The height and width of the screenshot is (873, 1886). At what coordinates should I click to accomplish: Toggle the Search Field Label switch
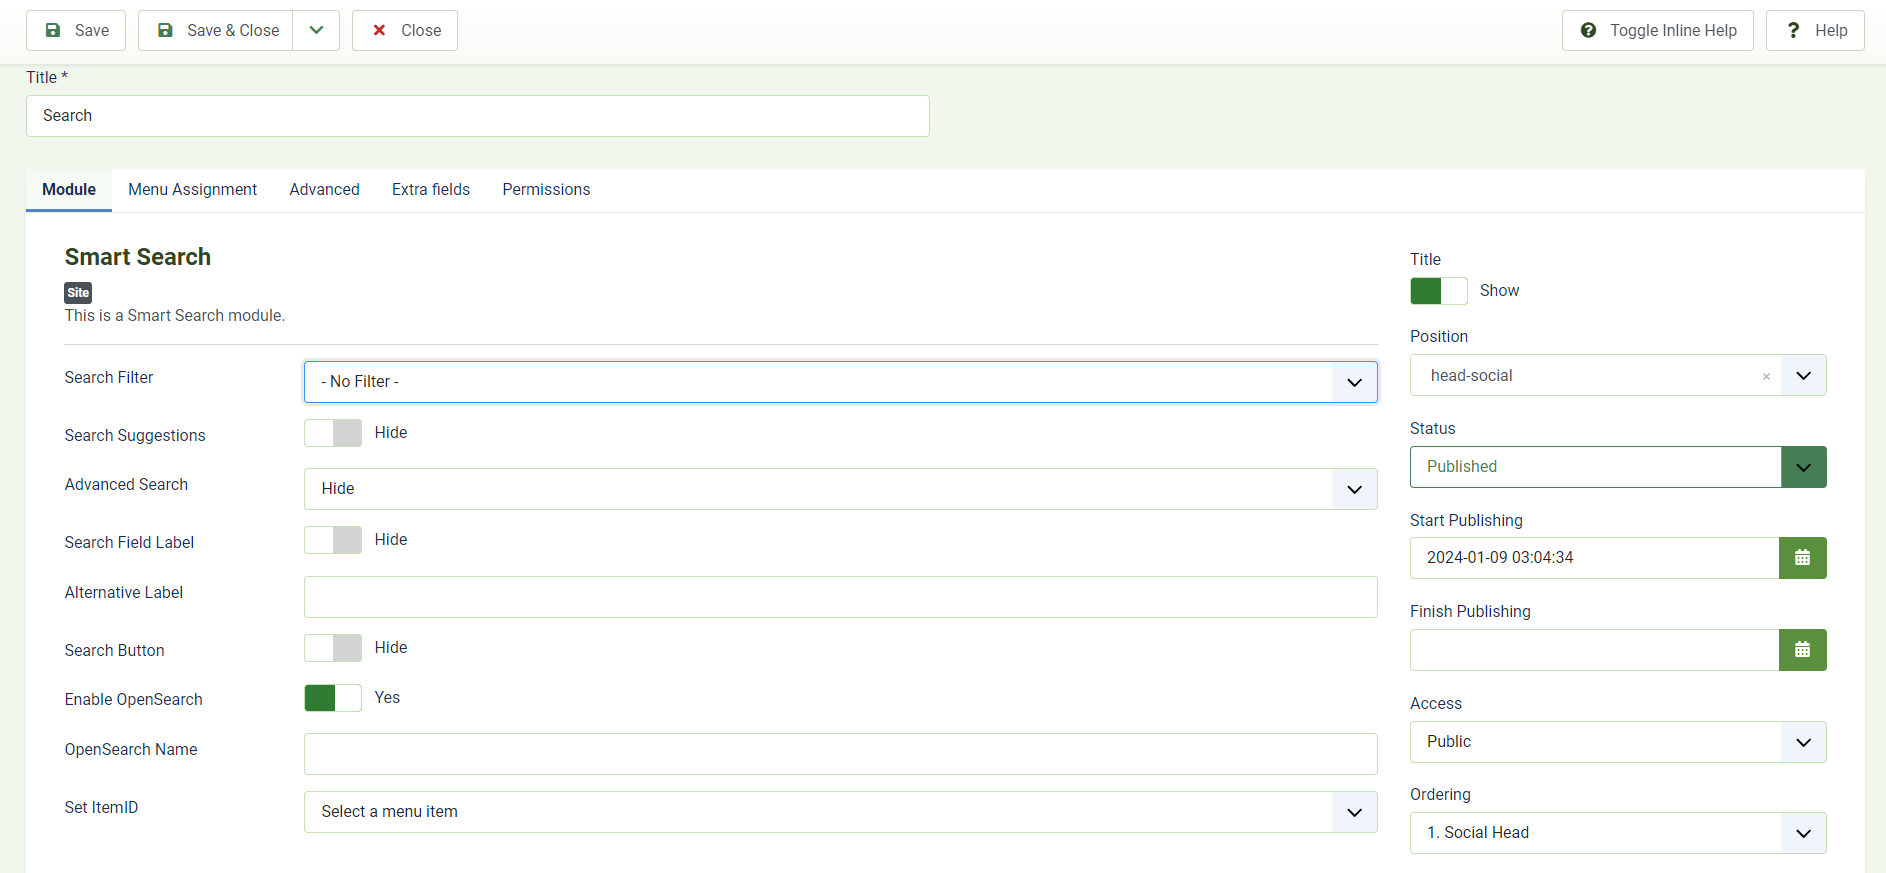[333, 540]
